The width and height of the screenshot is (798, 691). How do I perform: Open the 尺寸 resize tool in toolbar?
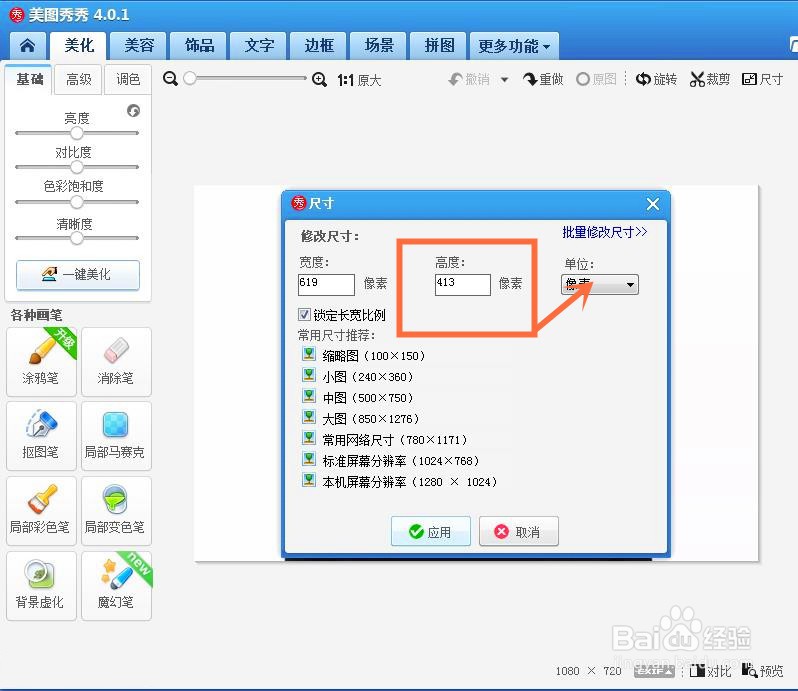coord(762,79)
